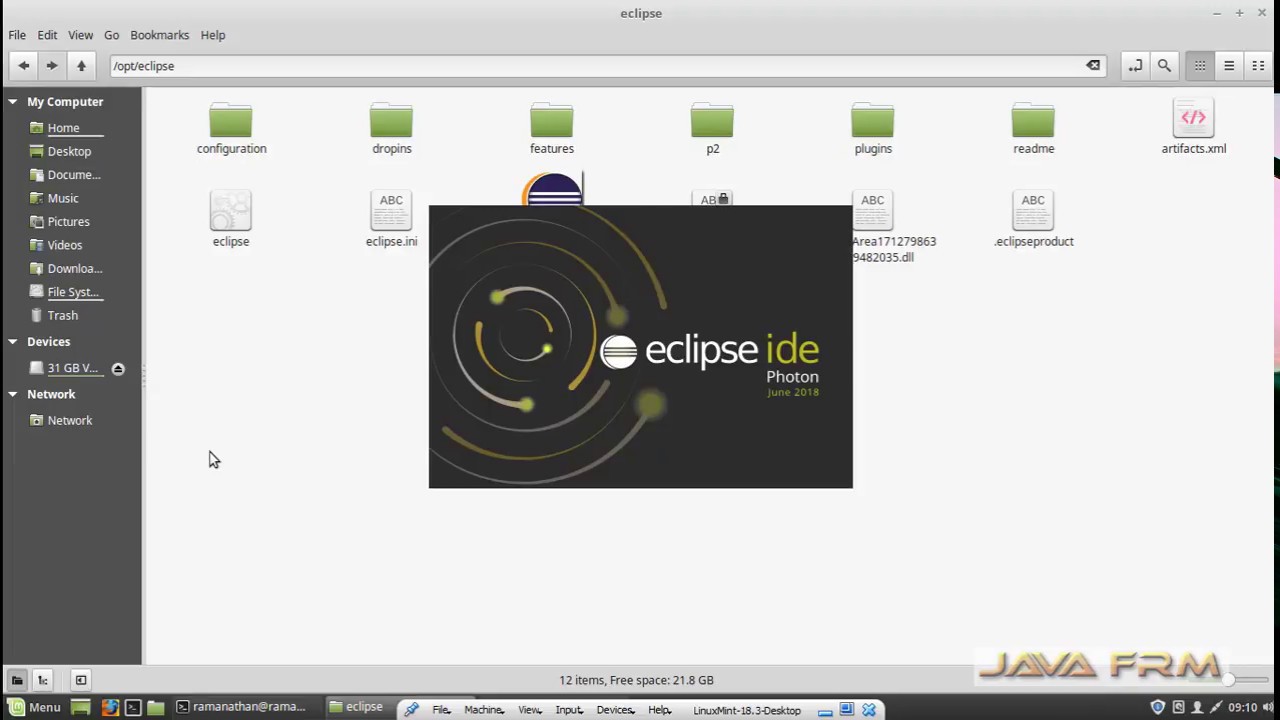This screenshot has width=1280, height=720.
Task: Hide the sidebar with toggle button
Action: coord(81,680)
